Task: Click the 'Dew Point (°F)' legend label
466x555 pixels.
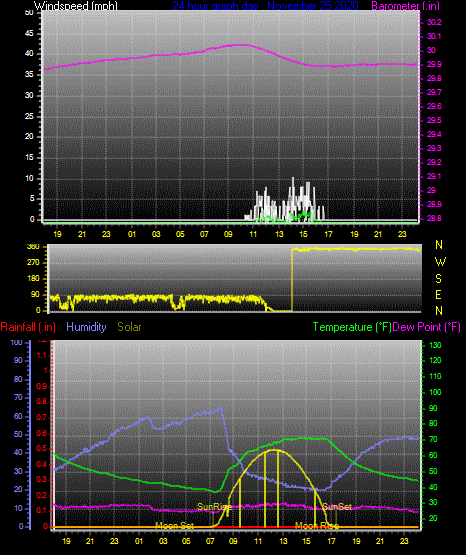Action: click(426, 327)
